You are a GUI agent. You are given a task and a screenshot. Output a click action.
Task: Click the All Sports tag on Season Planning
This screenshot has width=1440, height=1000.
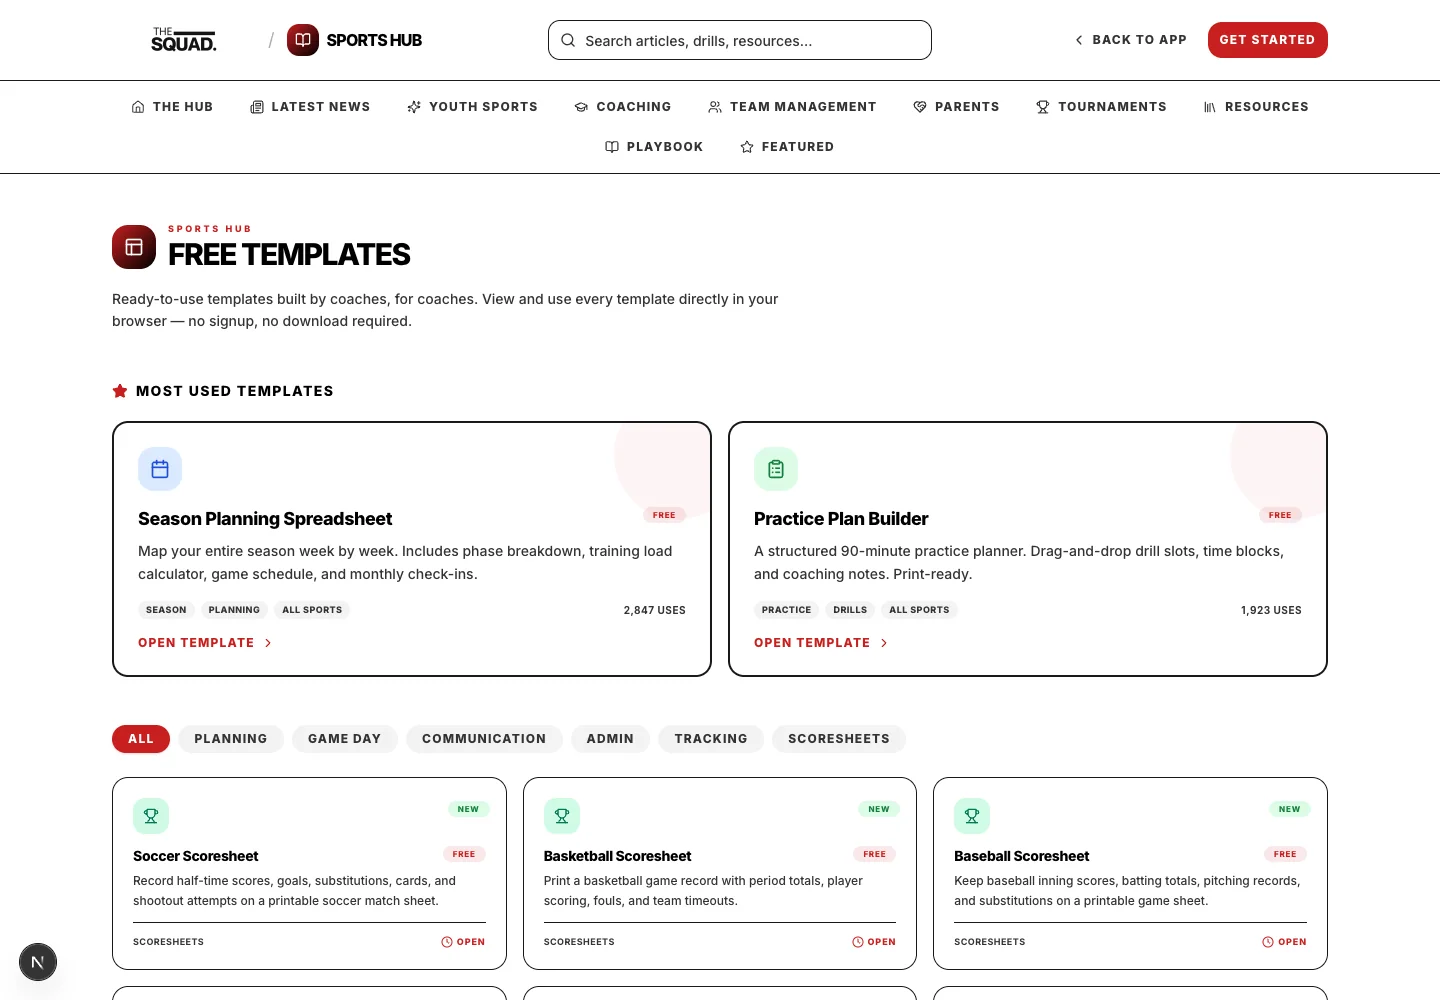312,610
